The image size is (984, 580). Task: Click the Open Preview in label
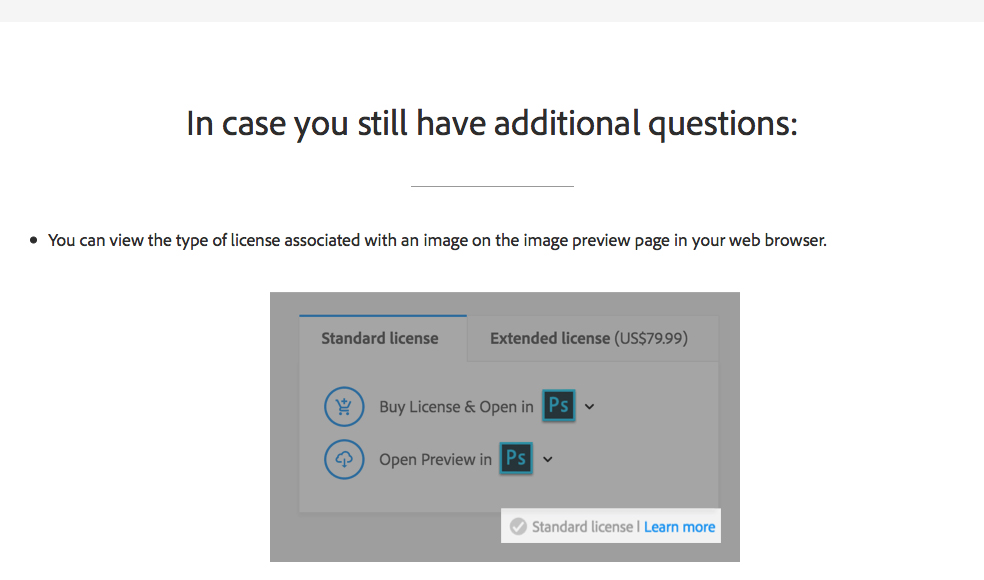(x=436, y=459)
